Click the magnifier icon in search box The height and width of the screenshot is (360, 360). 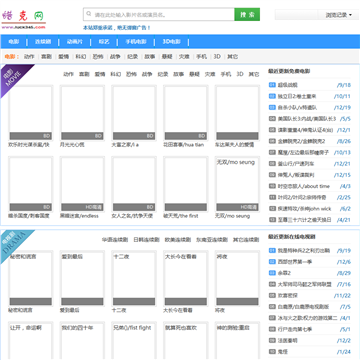89,14
